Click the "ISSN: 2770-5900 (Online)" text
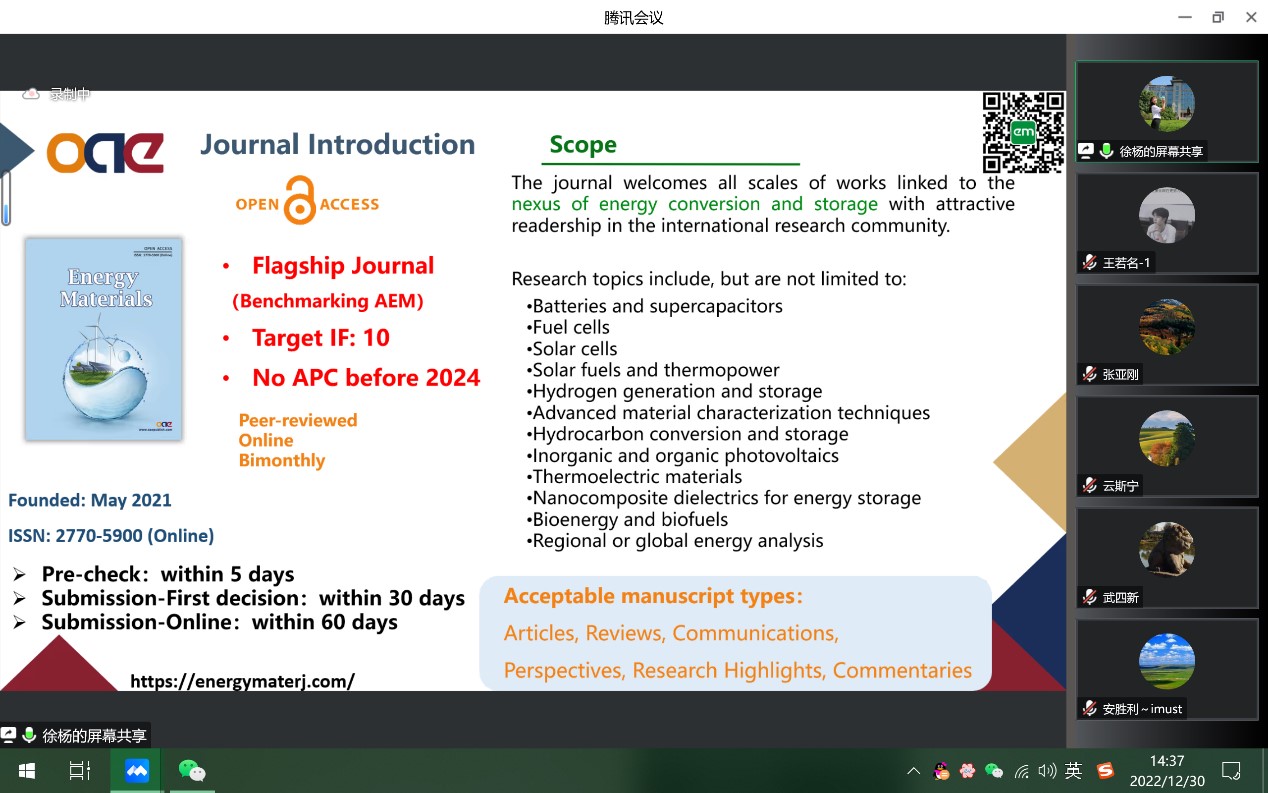Image resolution: width=1268 pixels, height=793 pixels. coord(111,536)
